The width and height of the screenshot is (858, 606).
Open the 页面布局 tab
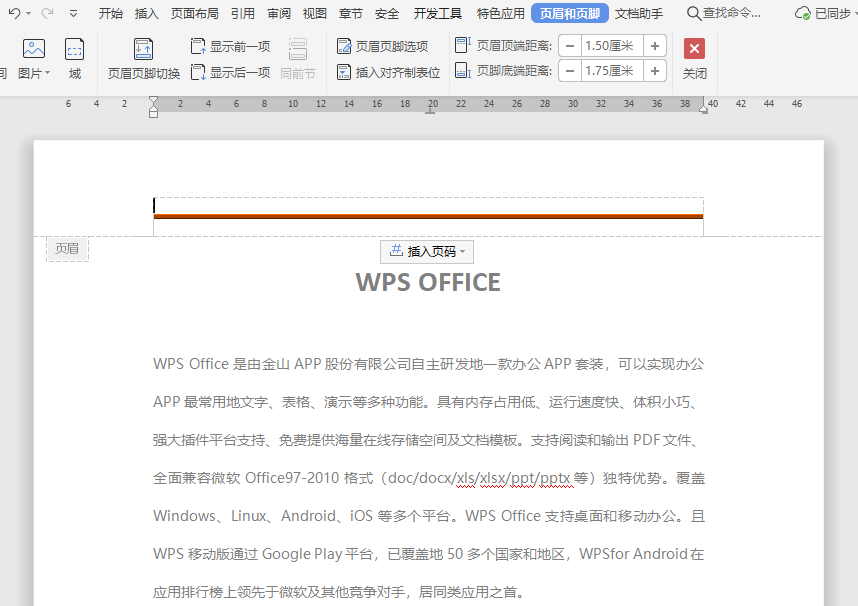[x=194, y=13]
